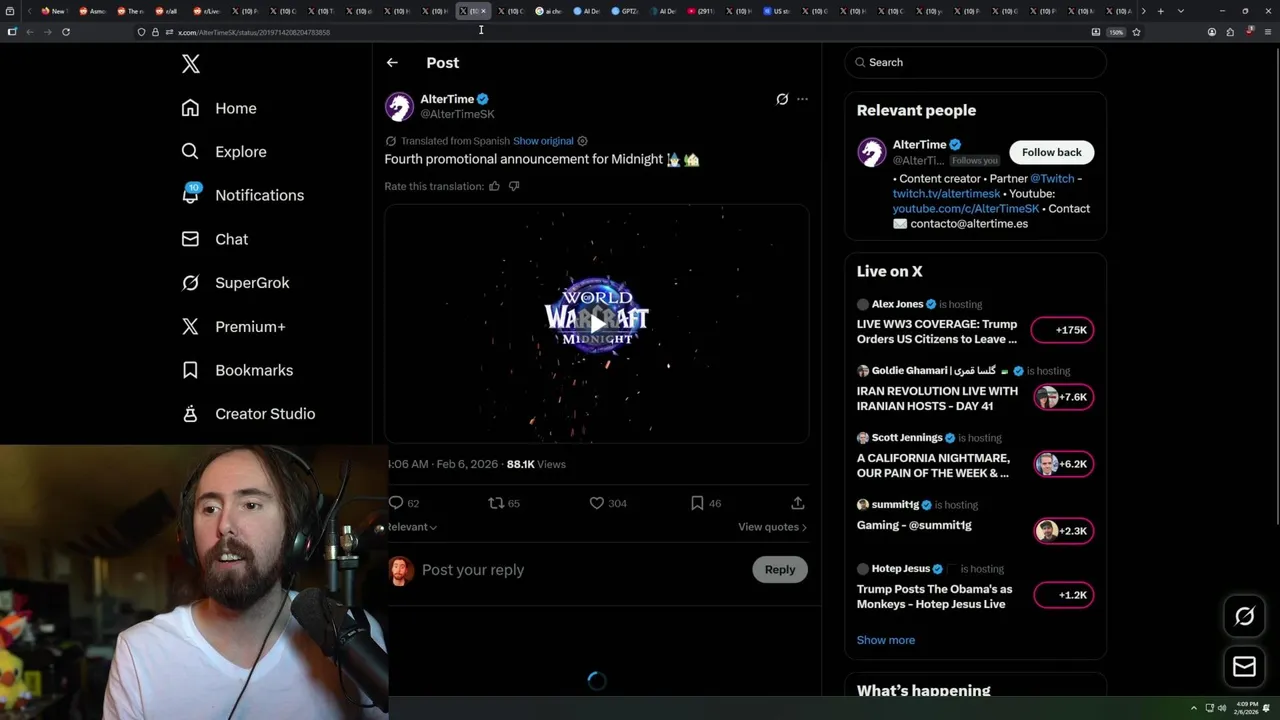Open the taskbar clock at 4:09 PM
Image resolution: width=1280 pixels, height=720 pixels.
pyautogui.click(x=1245, y=708)
